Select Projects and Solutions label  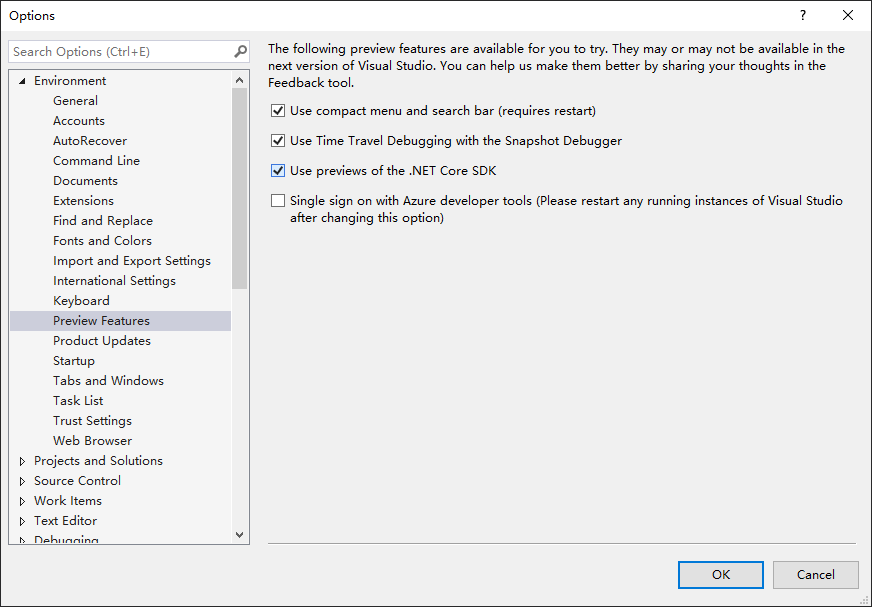click(x=98, y=461)
